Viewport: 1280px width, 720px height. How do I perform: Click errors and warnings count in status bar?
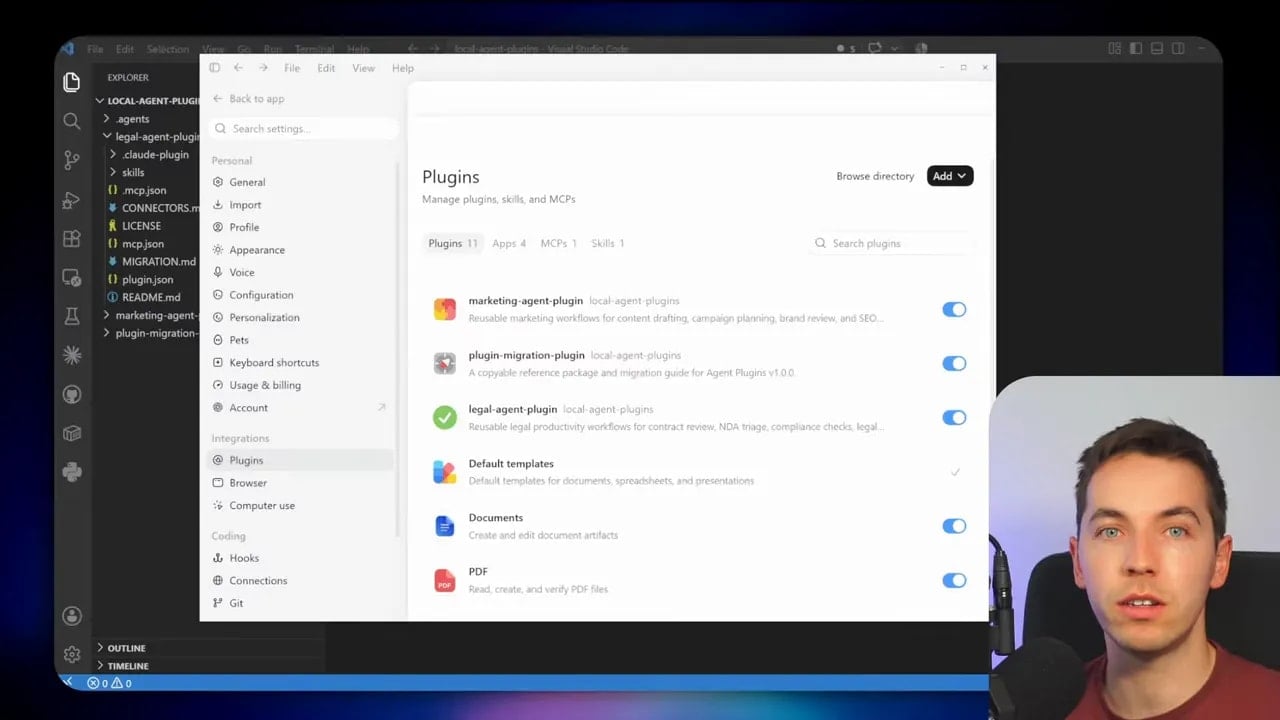click(110, 683)
